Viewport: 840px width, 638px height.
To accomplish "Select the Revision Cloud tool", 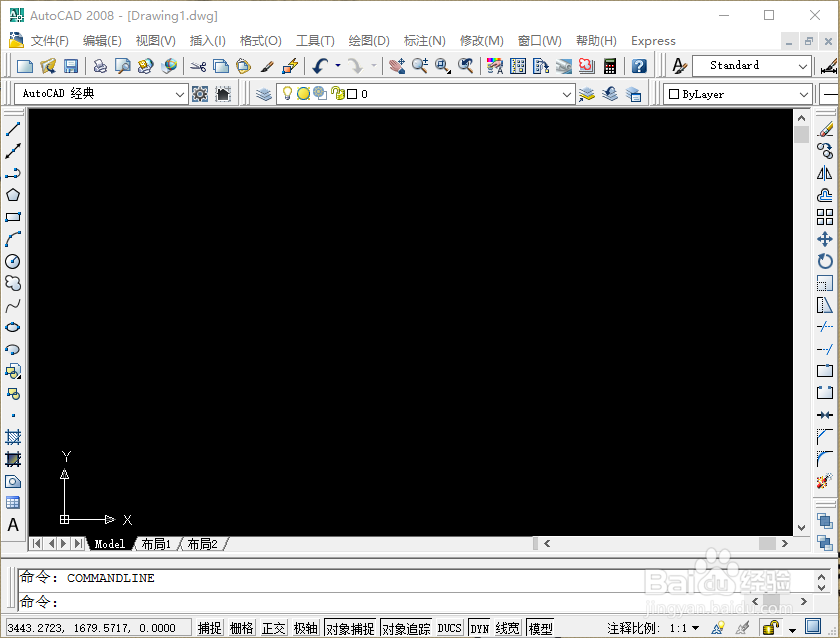I will coord(13,283).
